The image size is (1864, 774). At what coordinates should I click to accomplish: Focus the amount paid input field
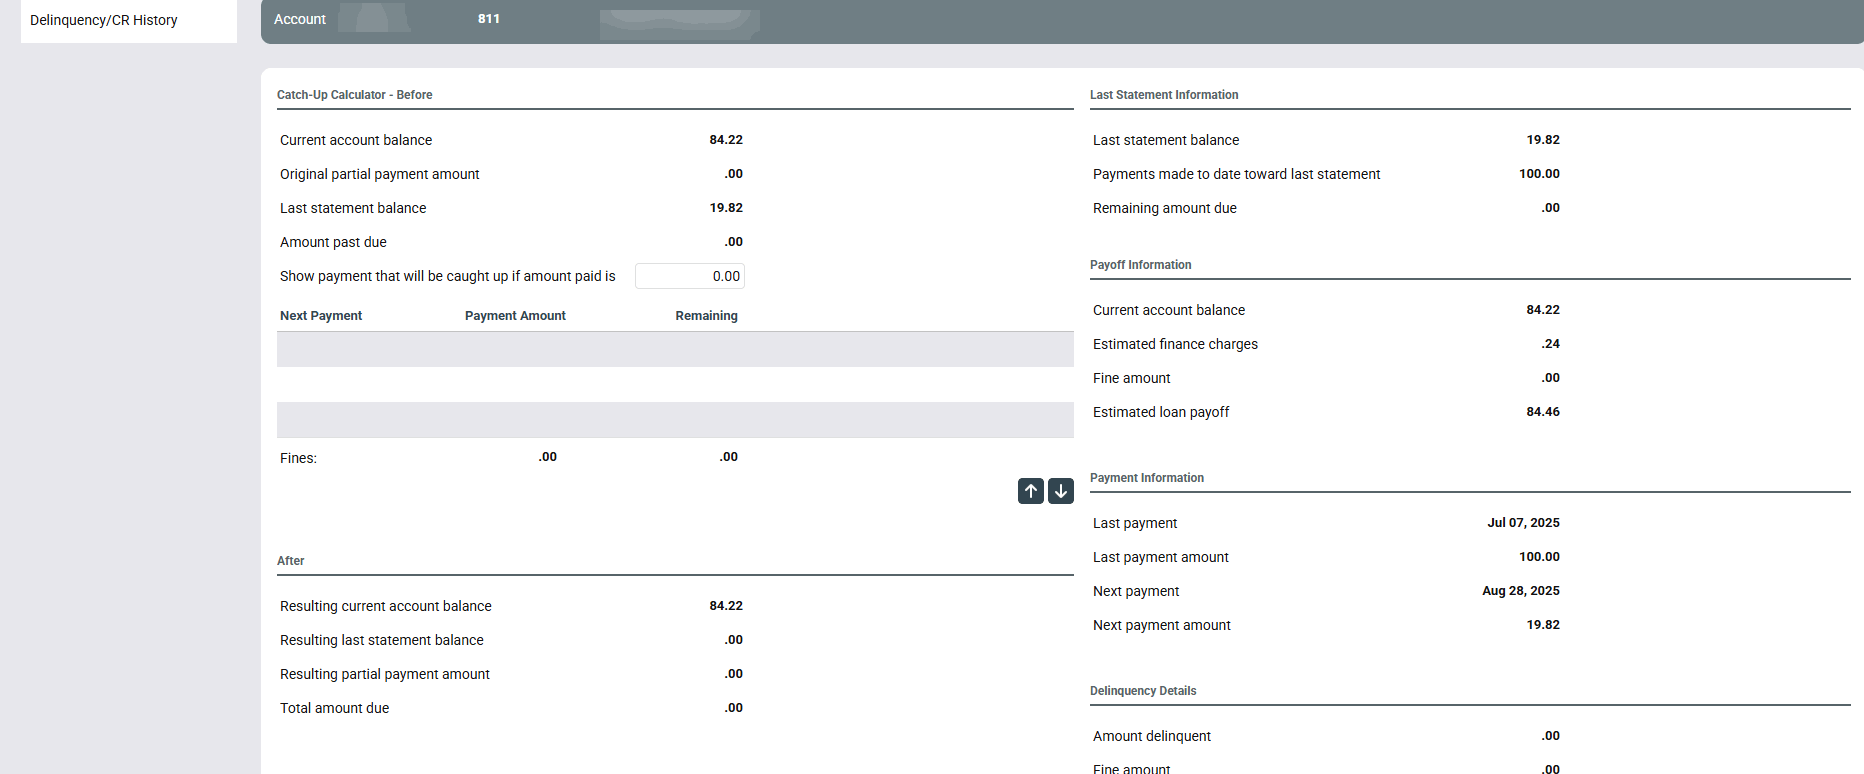click(689, 276)
